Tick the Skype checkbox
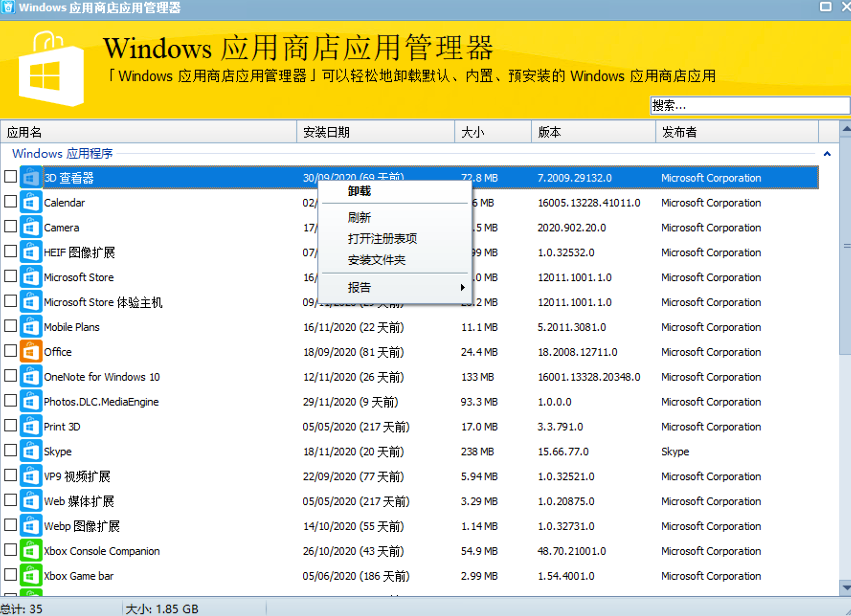The image size is (851, 616). click(x=10, y=450)
